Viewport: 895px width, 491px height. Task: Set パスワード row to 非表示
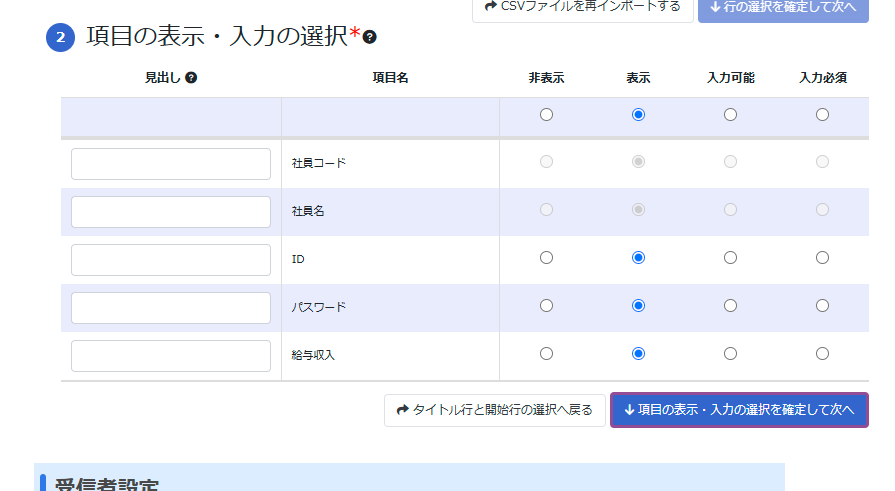546,306
